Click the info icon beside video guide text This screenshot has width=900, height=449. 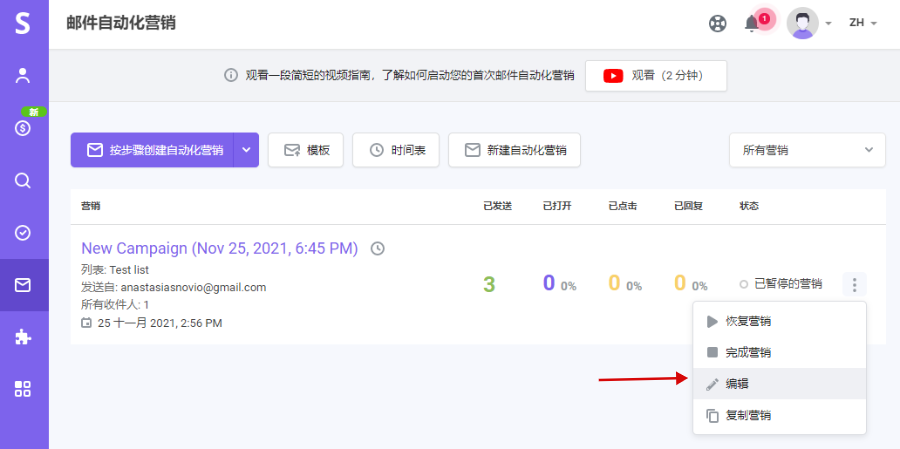[231, 75]
